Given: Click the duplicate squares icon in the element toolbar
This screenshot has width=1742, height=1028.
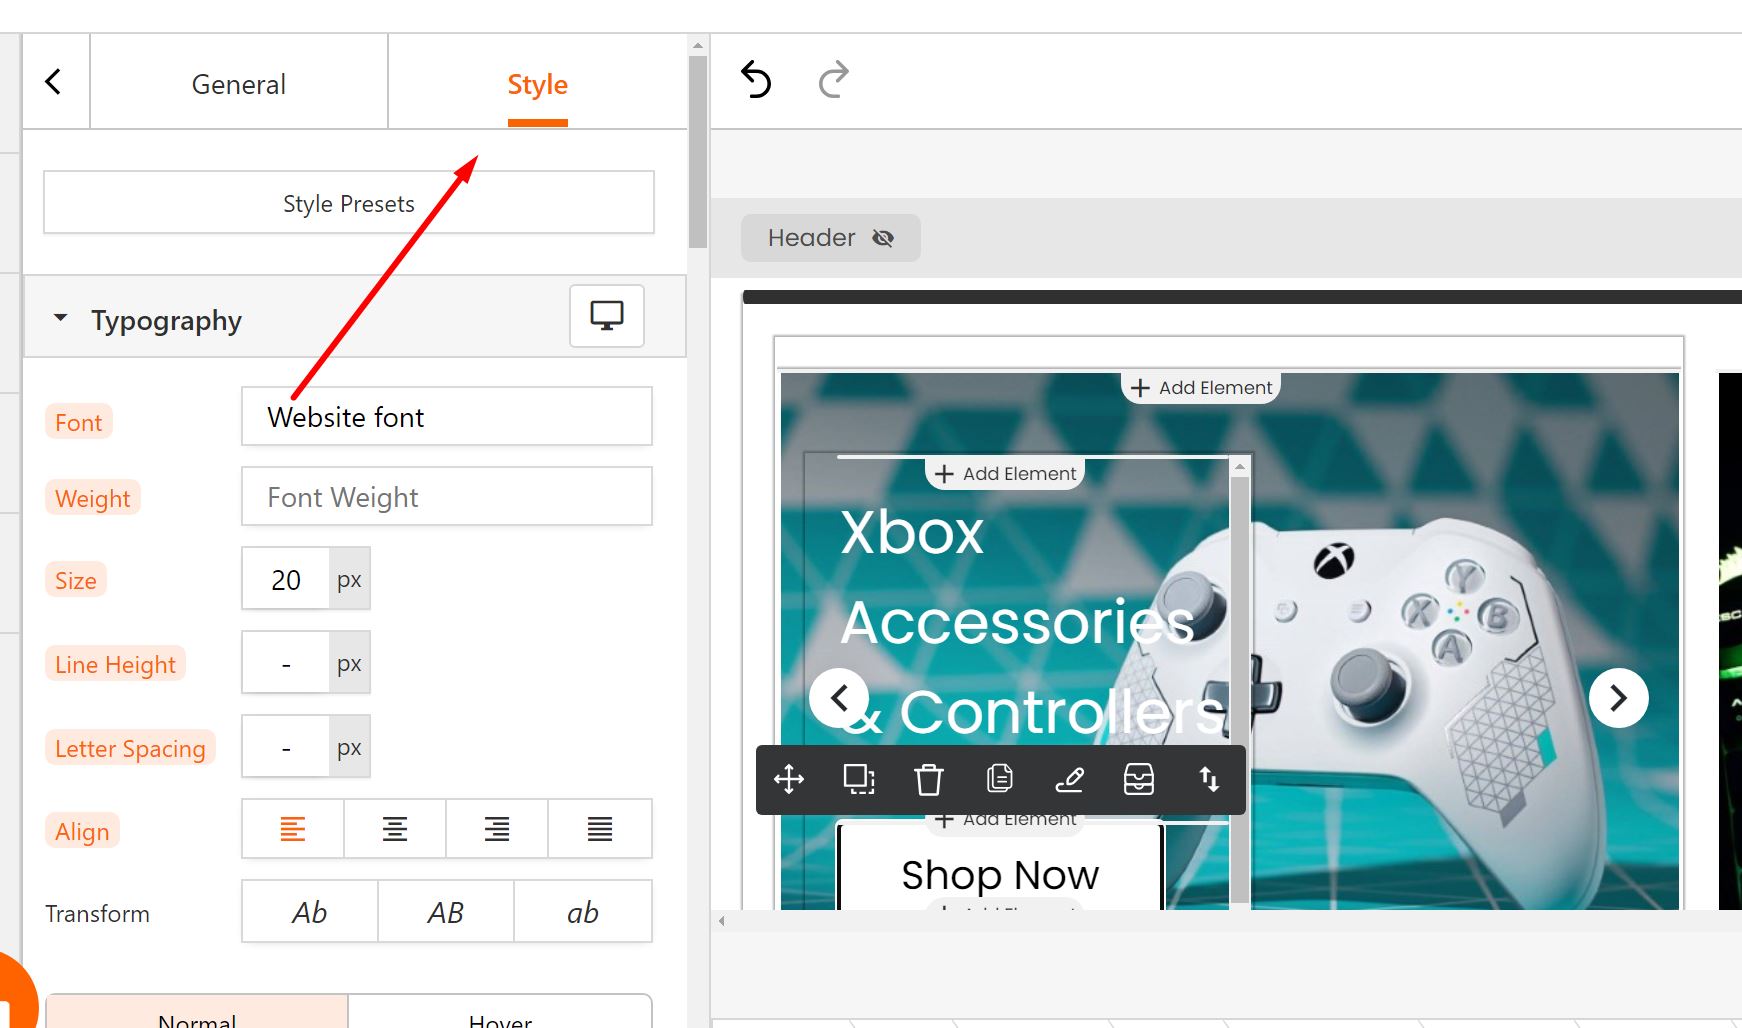Looking at the screenshot, I should click(x=859, y=779).
